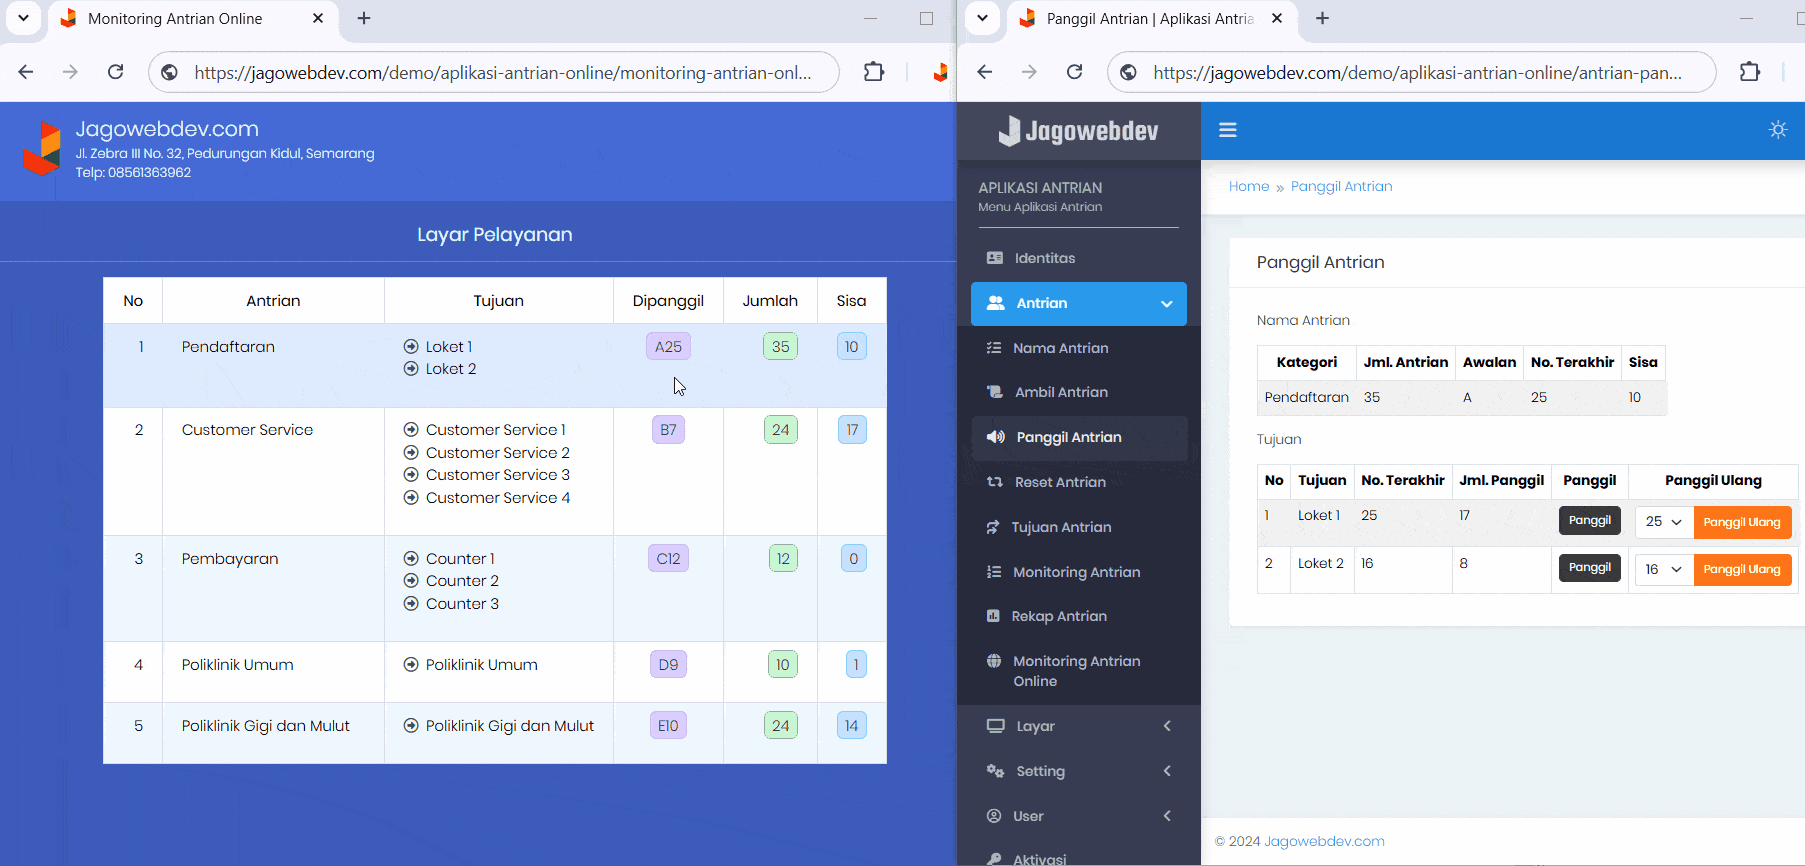Click the Poliklinik Umum arrow icon in Tujuan column
Screen dimensions: 1805x866
coord(411,665)
